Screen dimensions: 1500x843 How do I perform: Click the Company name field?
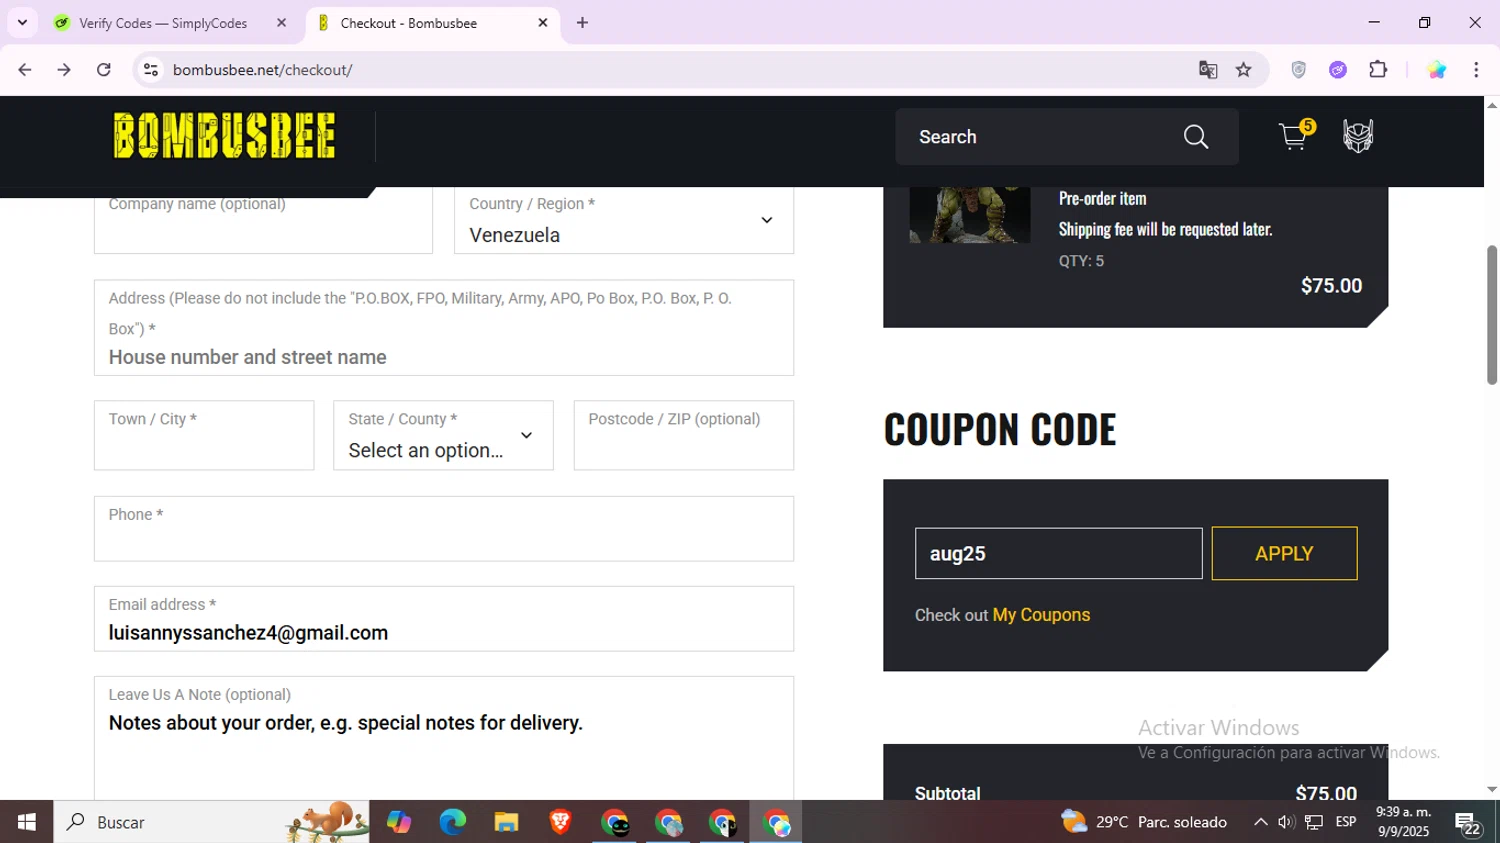pos(263,220)
